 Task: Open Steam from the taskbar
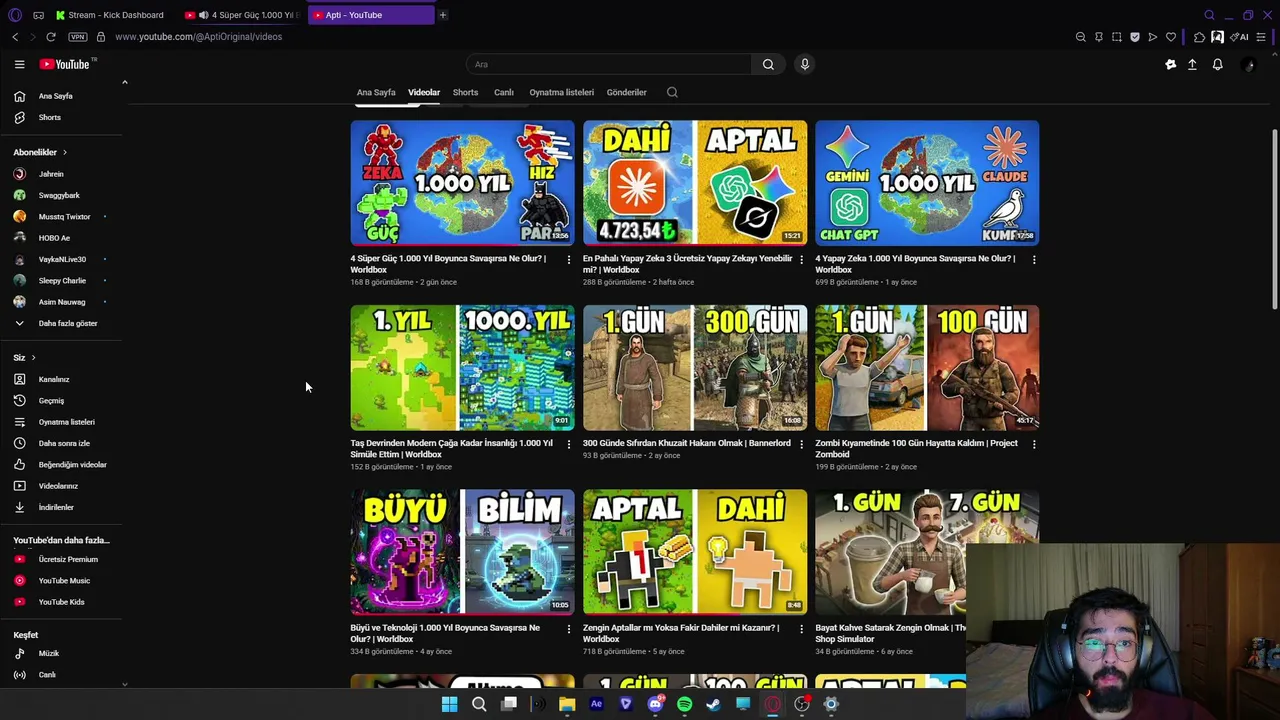(713, 704)
